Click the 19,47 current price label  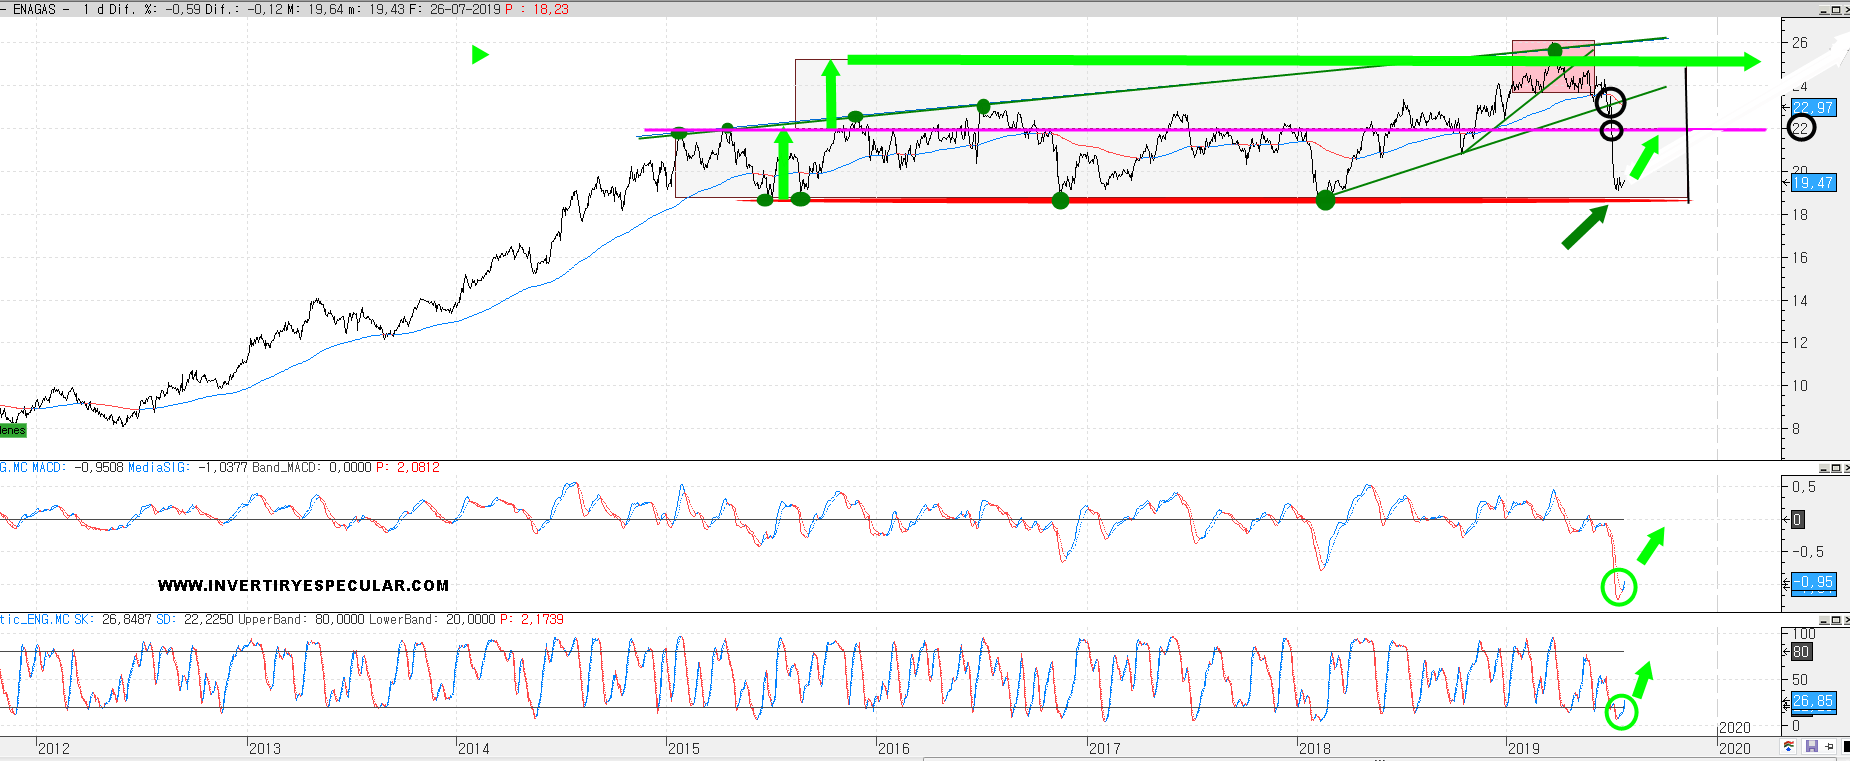click(1812, 183)
